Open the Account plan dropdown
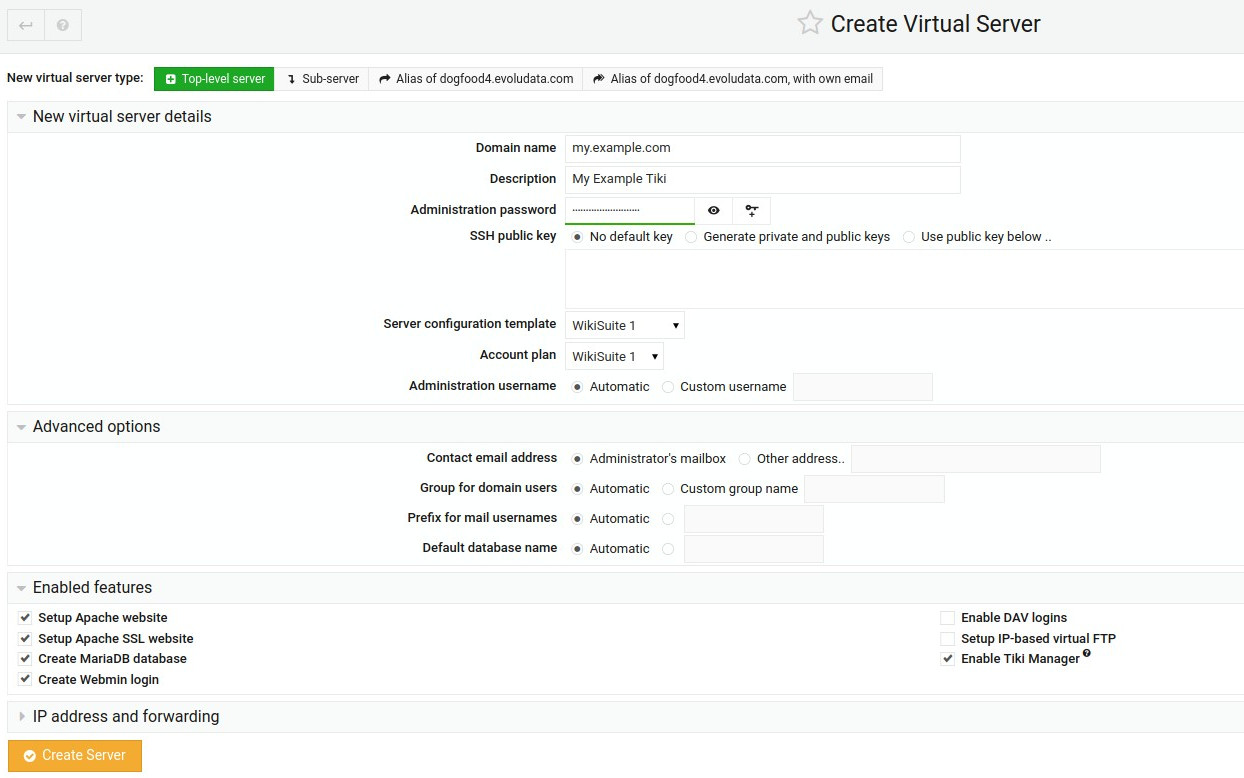Screen dimensions: 1244x778 [x=613, y=356]
